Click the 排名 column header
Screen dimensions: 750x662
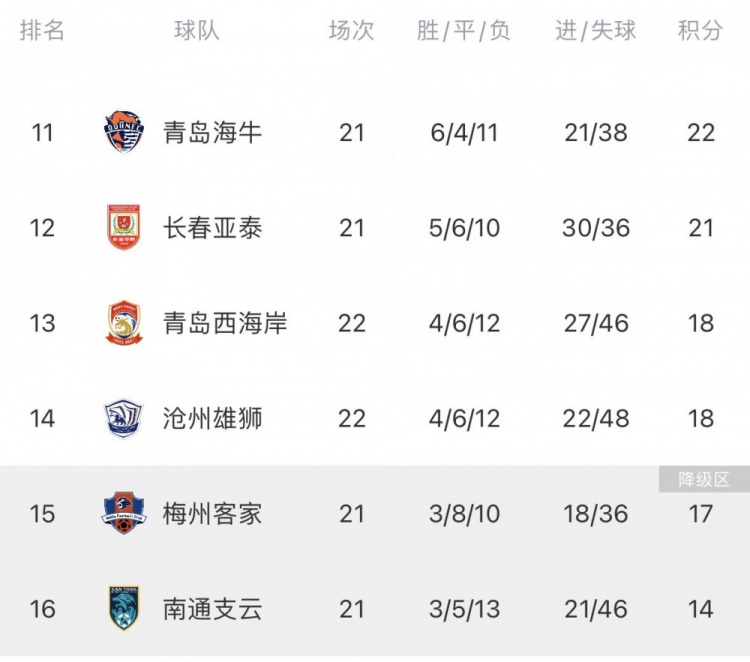42,31
